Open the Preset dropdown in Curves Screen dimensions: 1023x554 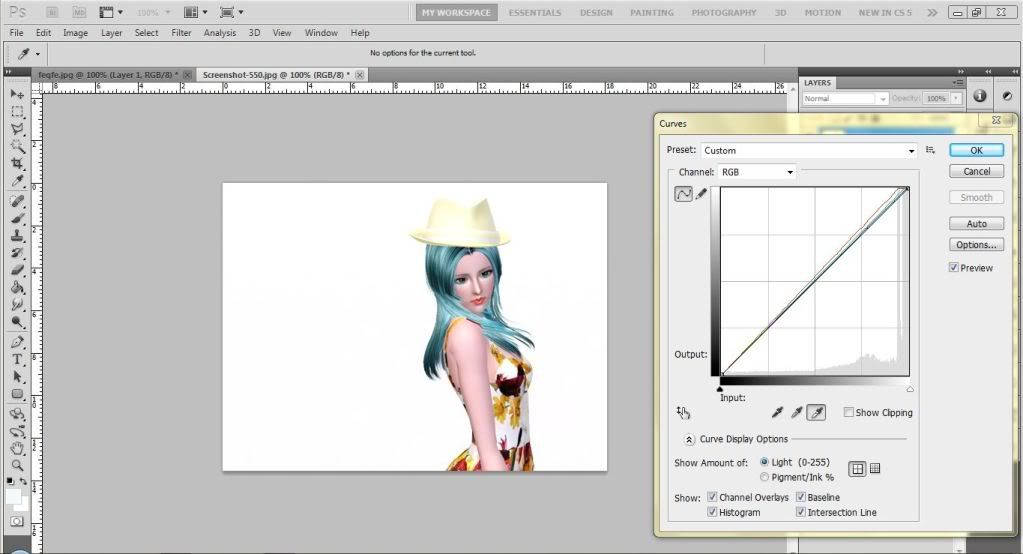(809, 151)
